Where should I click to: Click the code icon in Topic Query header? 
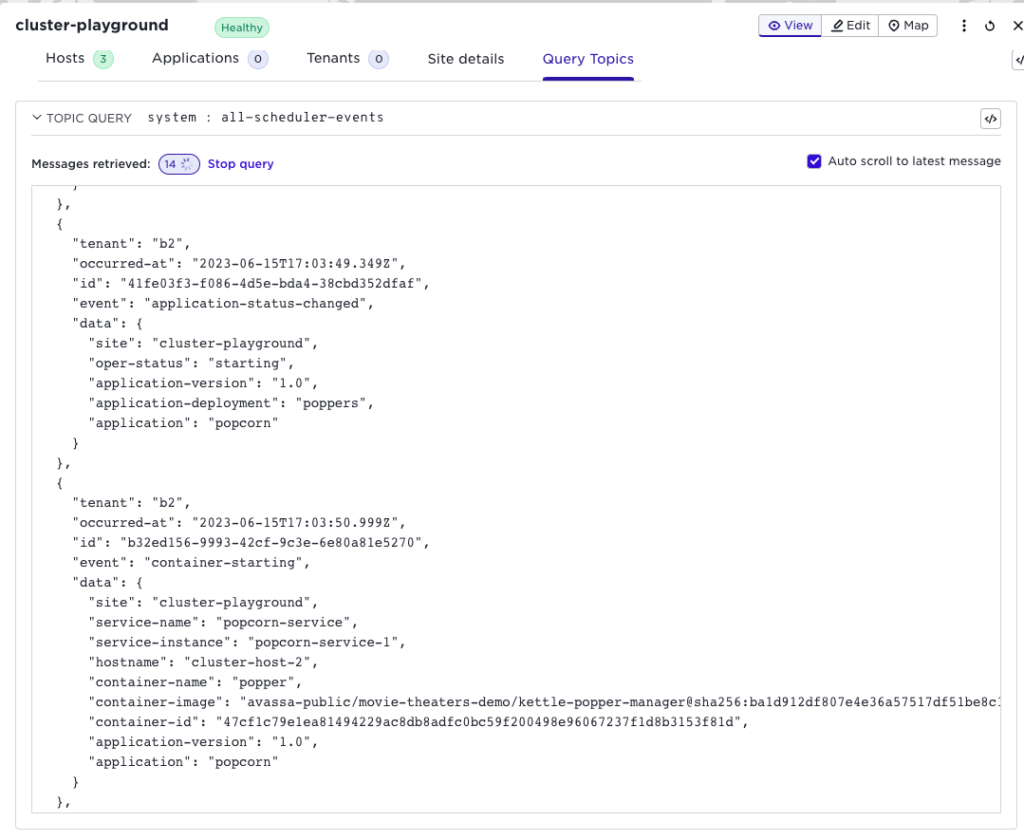pos(990,119)
